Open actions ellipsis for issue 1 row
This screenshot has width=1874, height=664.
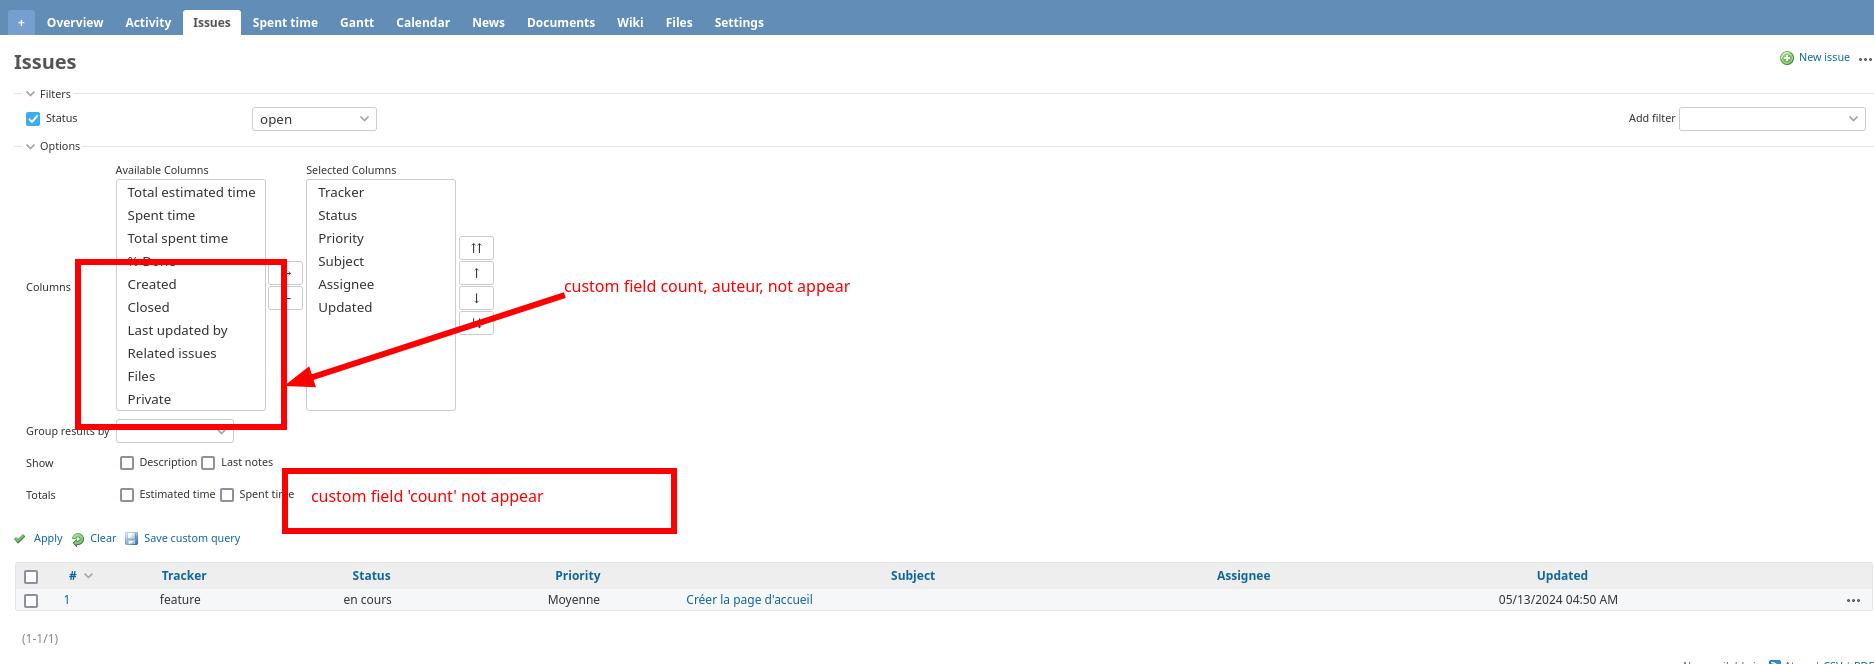(1853, 601)
